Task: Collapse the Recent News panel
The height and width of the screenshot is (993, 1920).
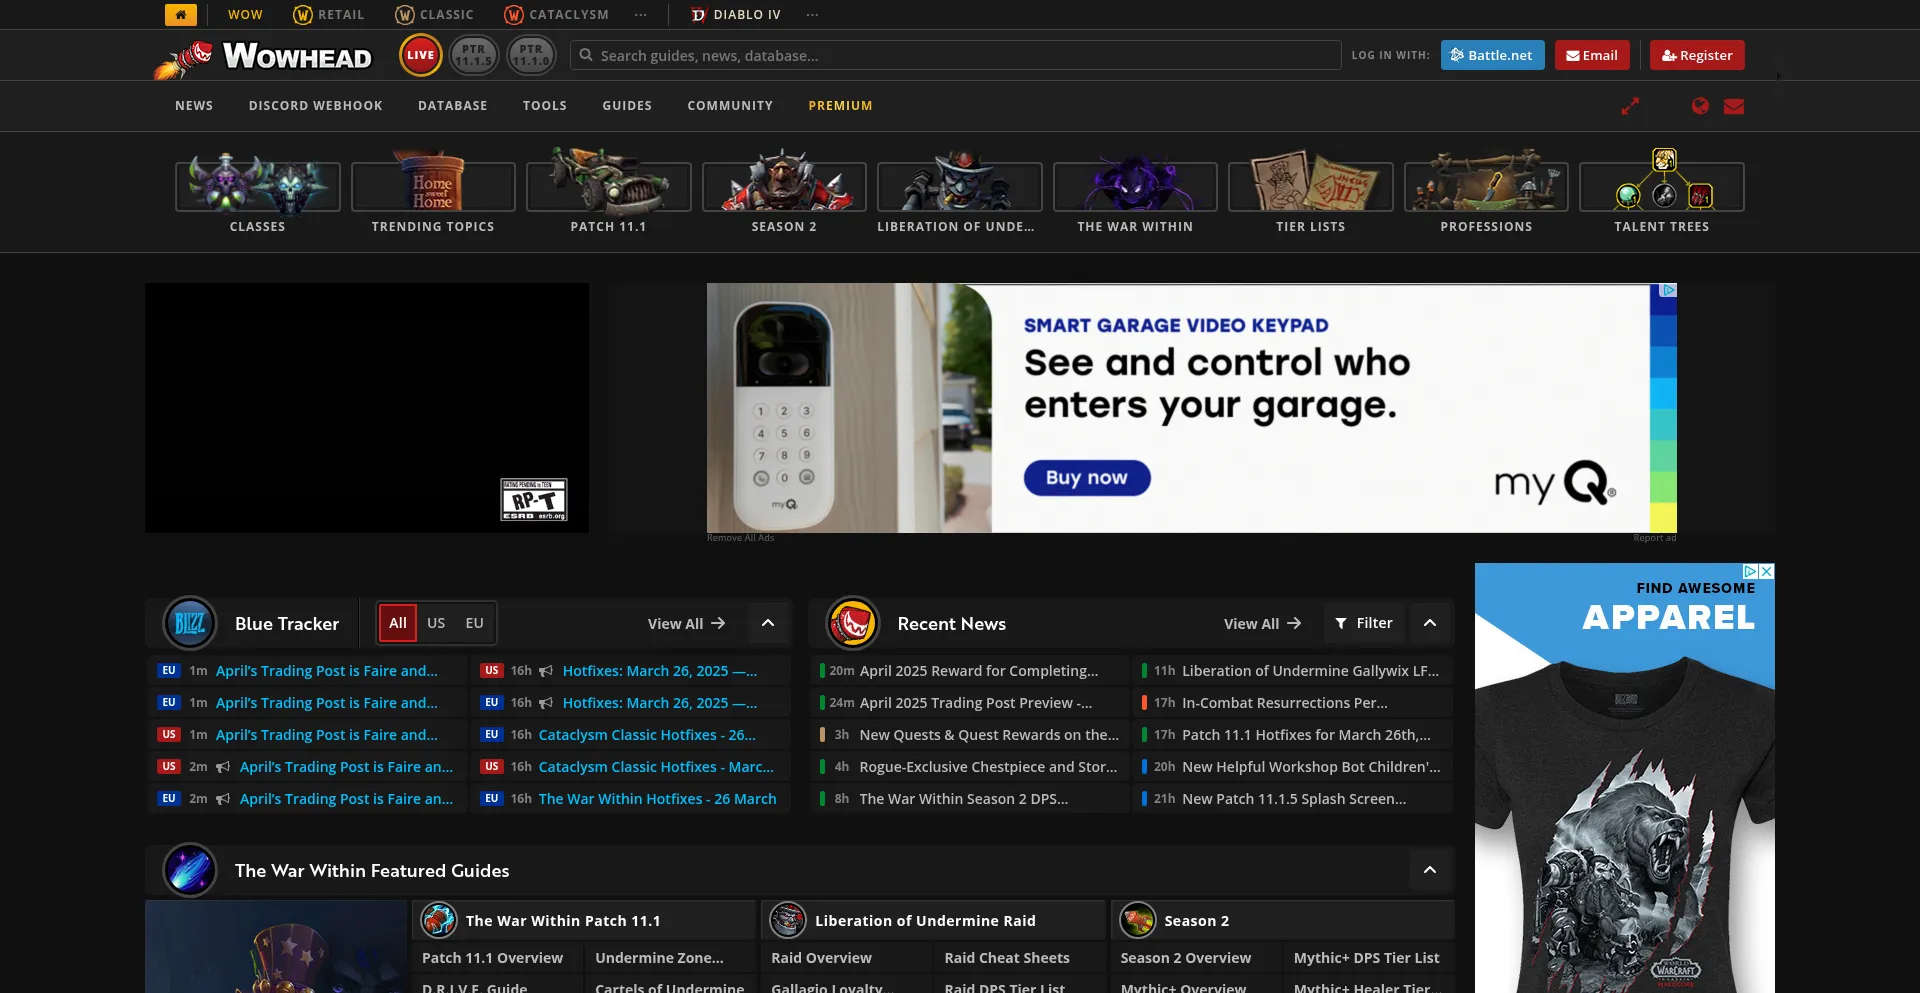Action: click(x=1430, y=622)
